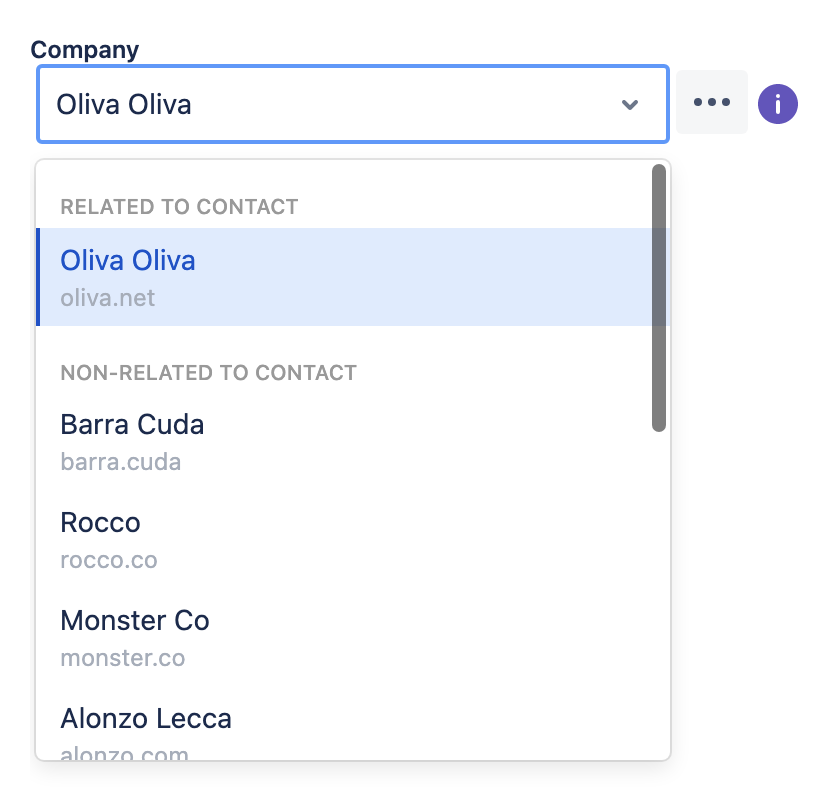Click the blue selection bar beside Oliva Oliva
822x792 pixels.
[38, 276]
